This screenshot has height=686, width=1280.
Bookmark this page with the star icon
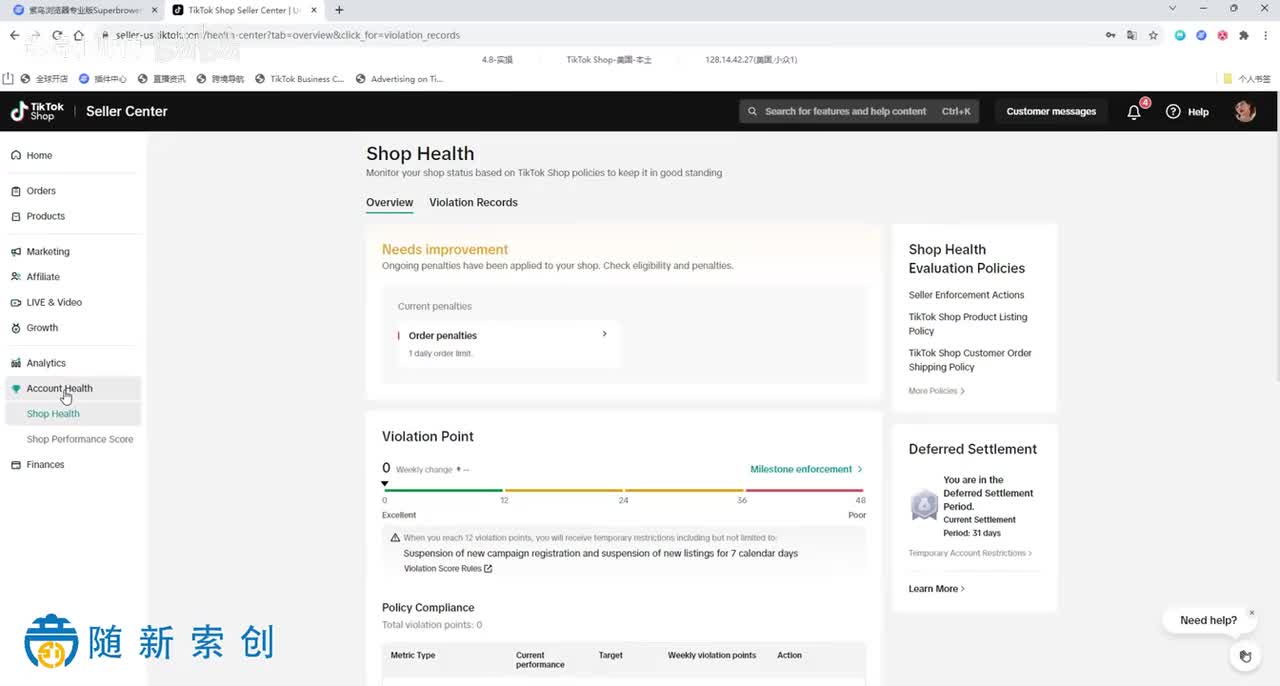coord(1153,35)
